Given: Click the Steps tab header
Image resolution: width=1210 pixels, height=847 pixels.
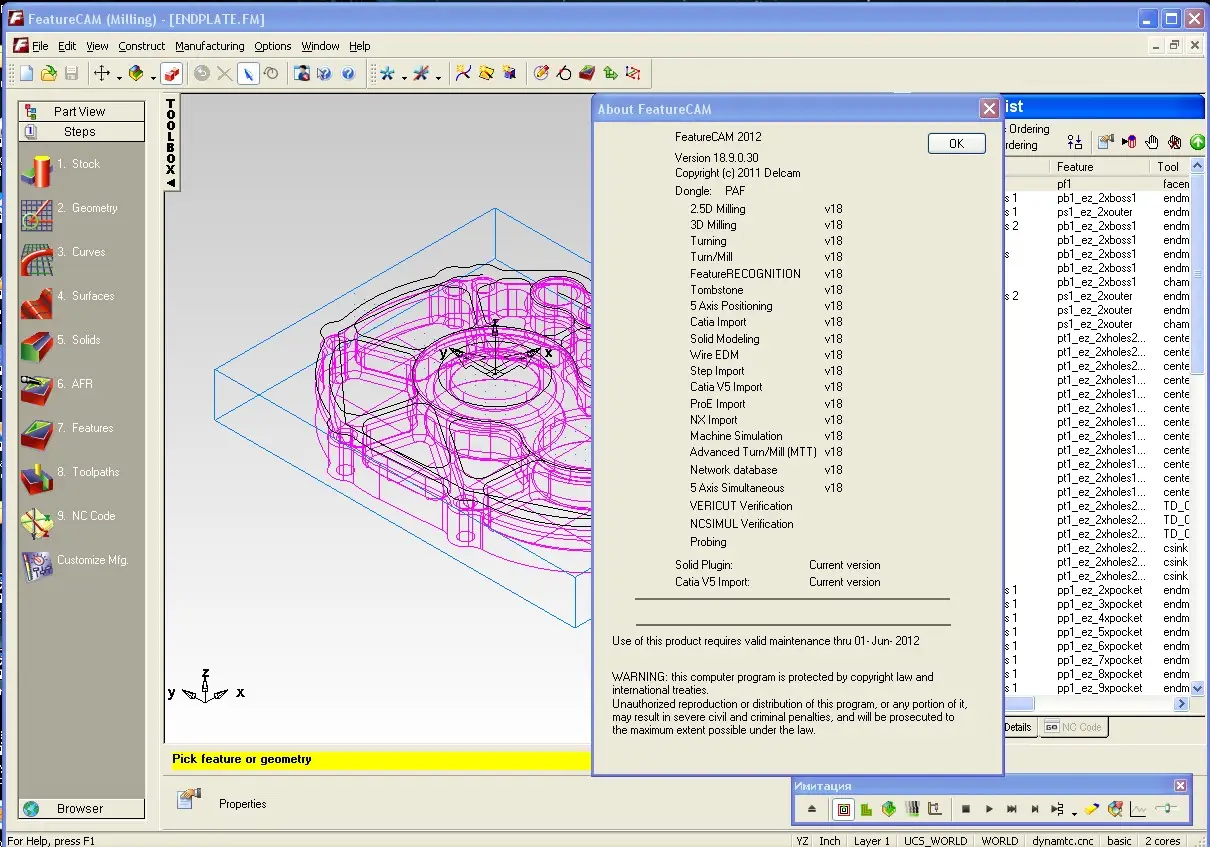Looking at the screenshot, I should [81, 131].
